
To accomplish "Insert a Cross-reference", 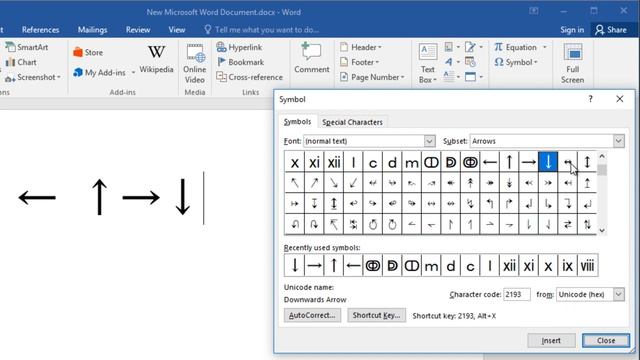I will point(249,77).
